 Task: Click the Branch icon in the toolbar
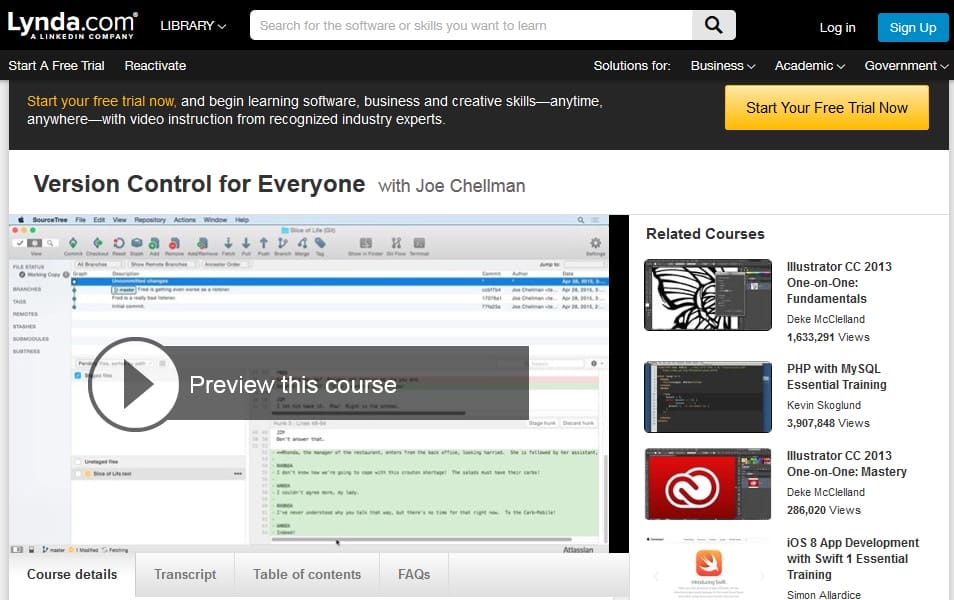(x=282, y=243)
